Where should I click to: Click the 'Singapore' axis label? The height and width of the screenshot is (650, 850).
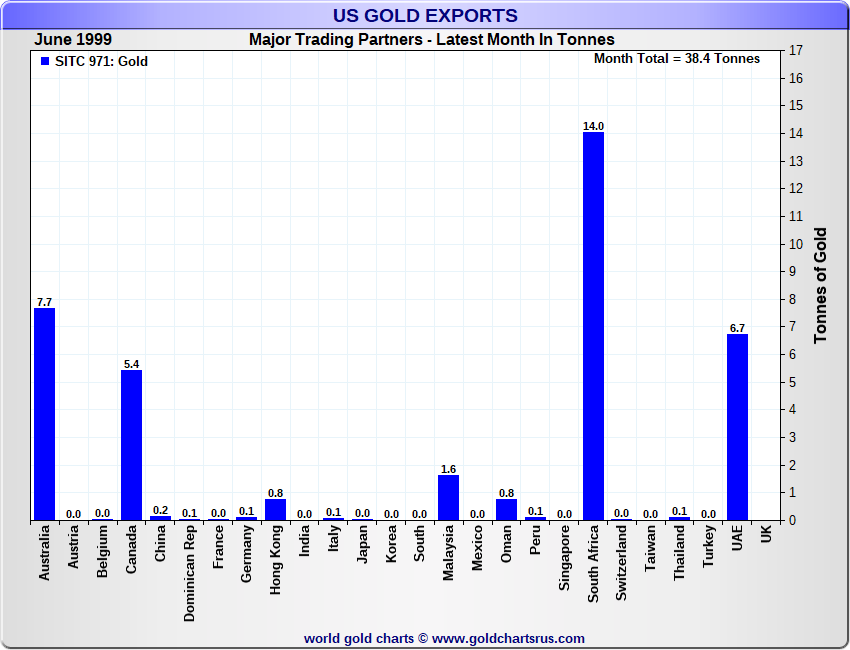[564, 558]
